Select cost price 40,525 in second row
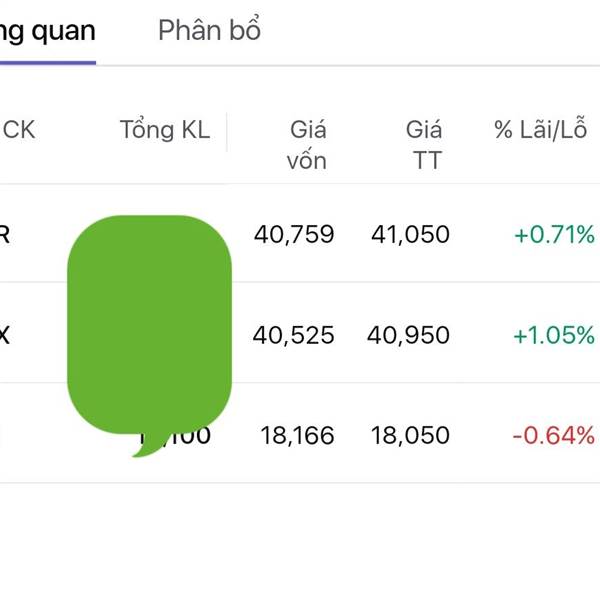 [293, 335]
